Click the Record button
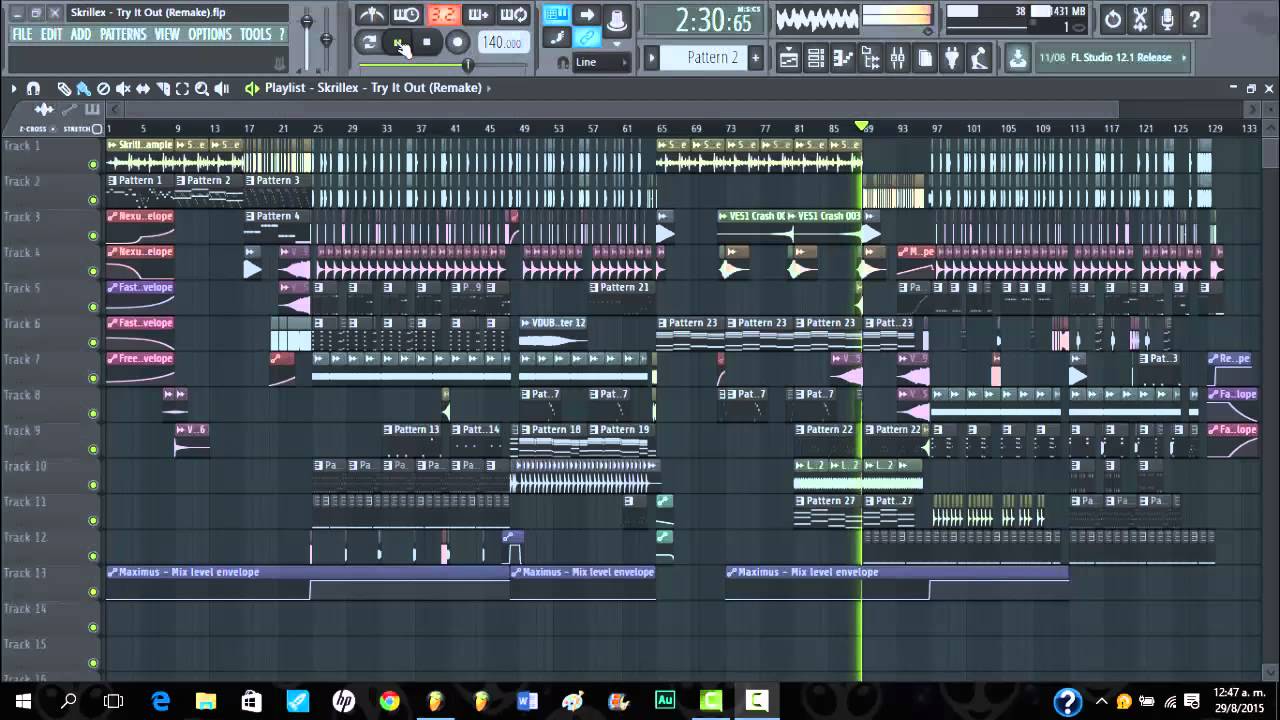The image size is (1280, 720). pos(457,42)
